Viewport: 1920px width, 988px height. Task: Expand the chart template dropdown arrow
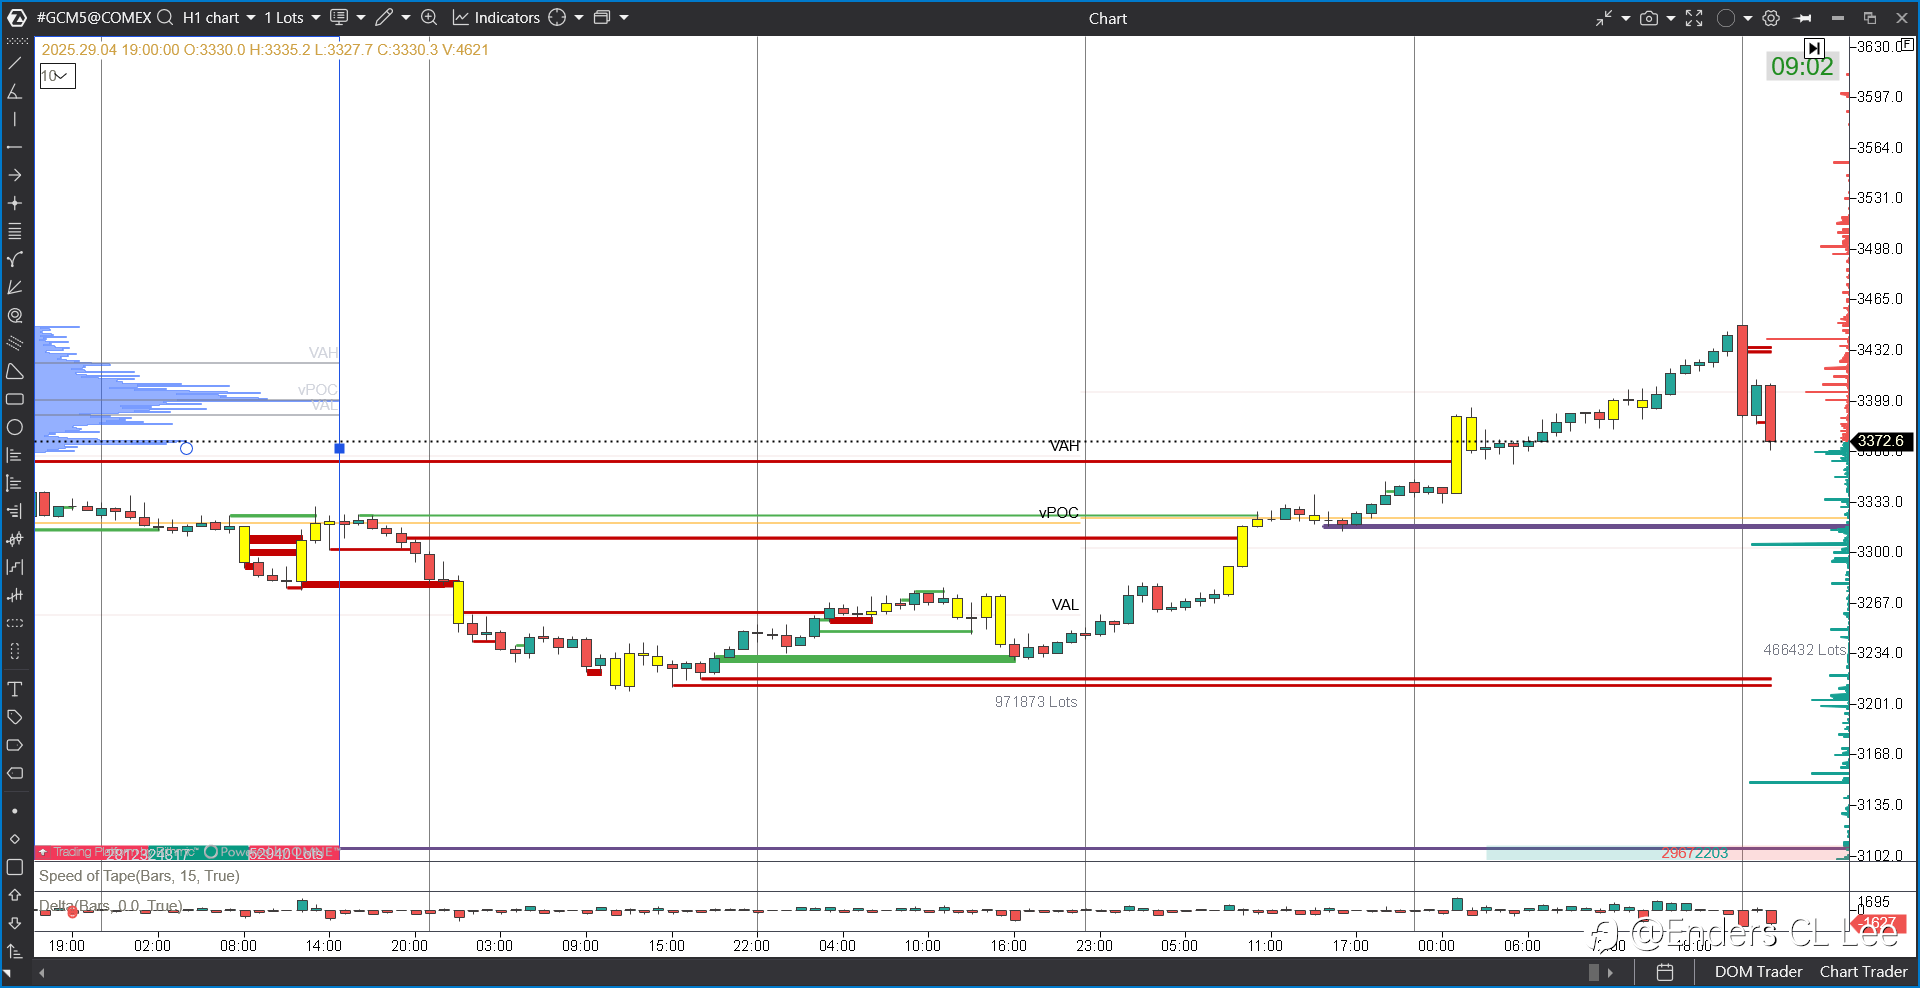tap(361, 17)
